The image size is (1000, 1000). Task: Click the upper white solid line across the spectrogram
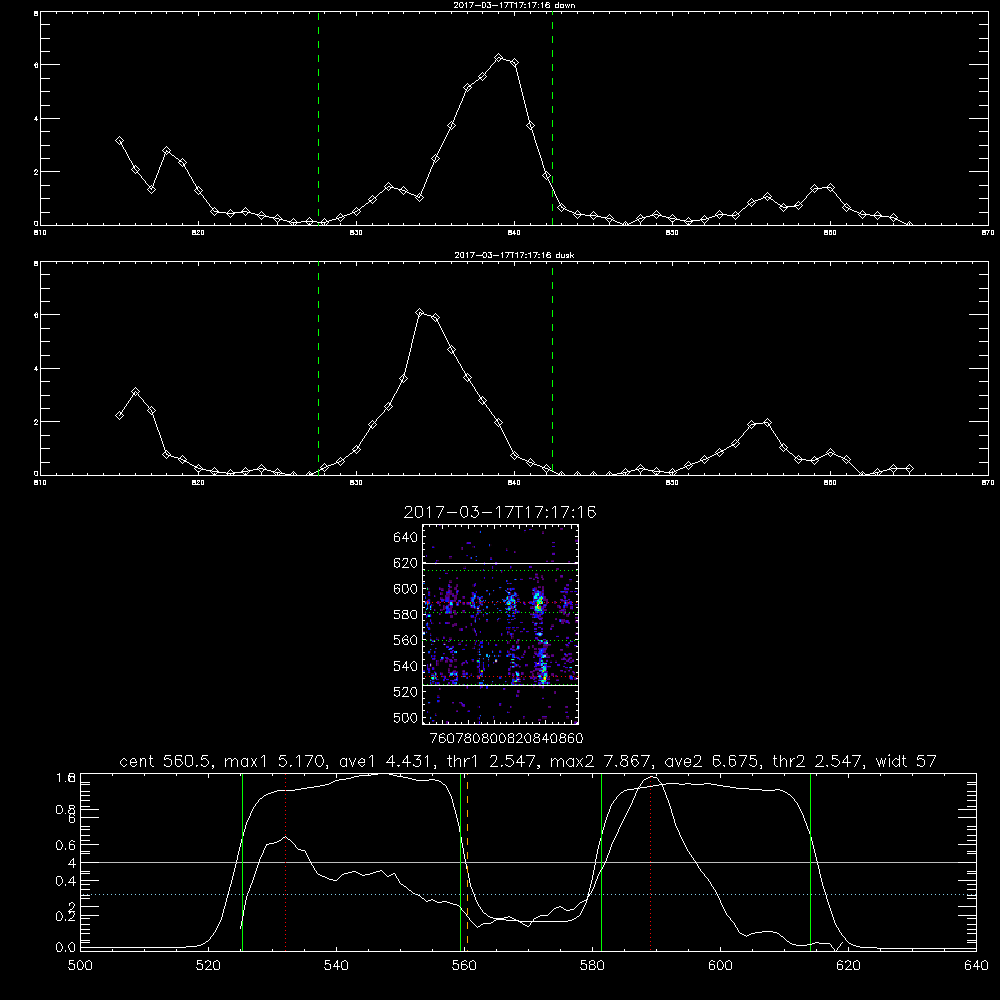coord(500,563)
